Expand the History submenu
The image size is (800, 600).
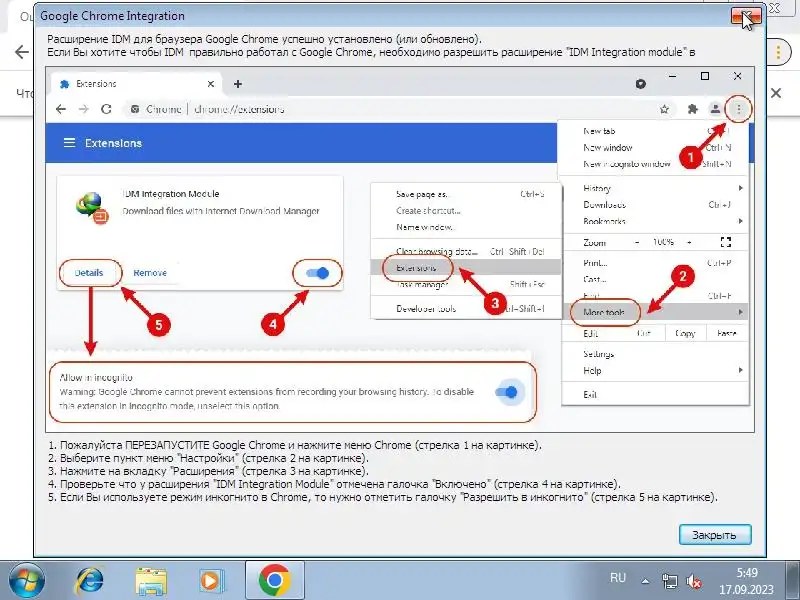655,188
